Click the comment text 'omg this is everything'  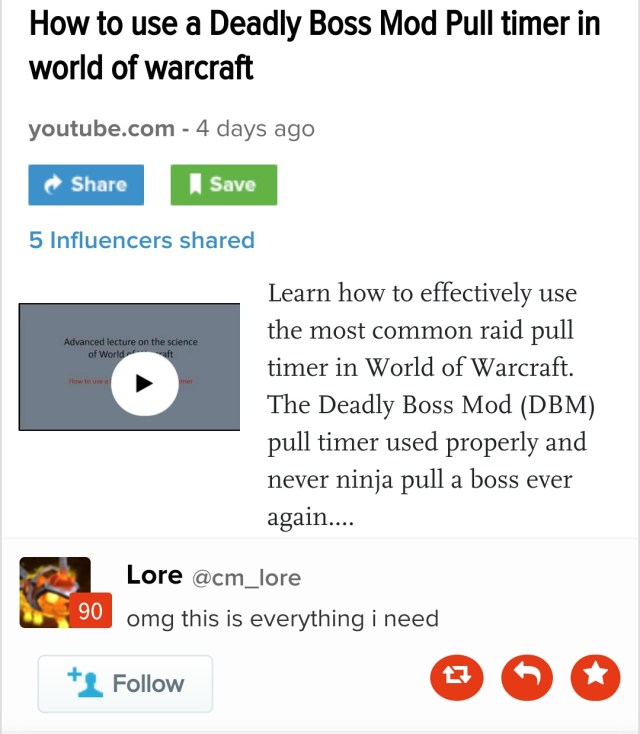tap(245, 619)
